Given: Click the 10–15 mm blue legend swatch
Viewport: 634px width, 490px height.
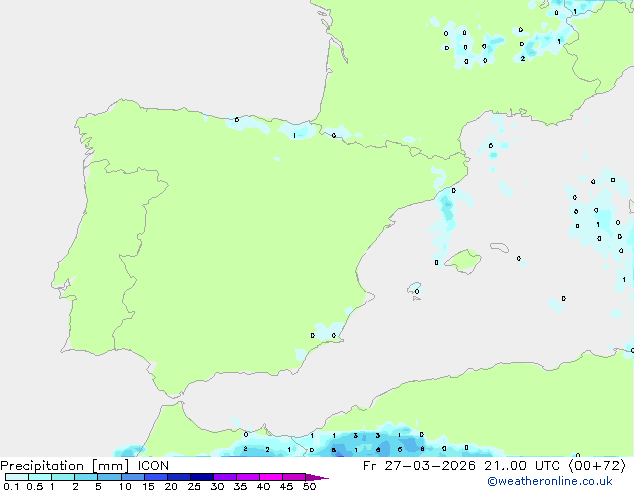Looking at the screenshot, I should [133, 477].
